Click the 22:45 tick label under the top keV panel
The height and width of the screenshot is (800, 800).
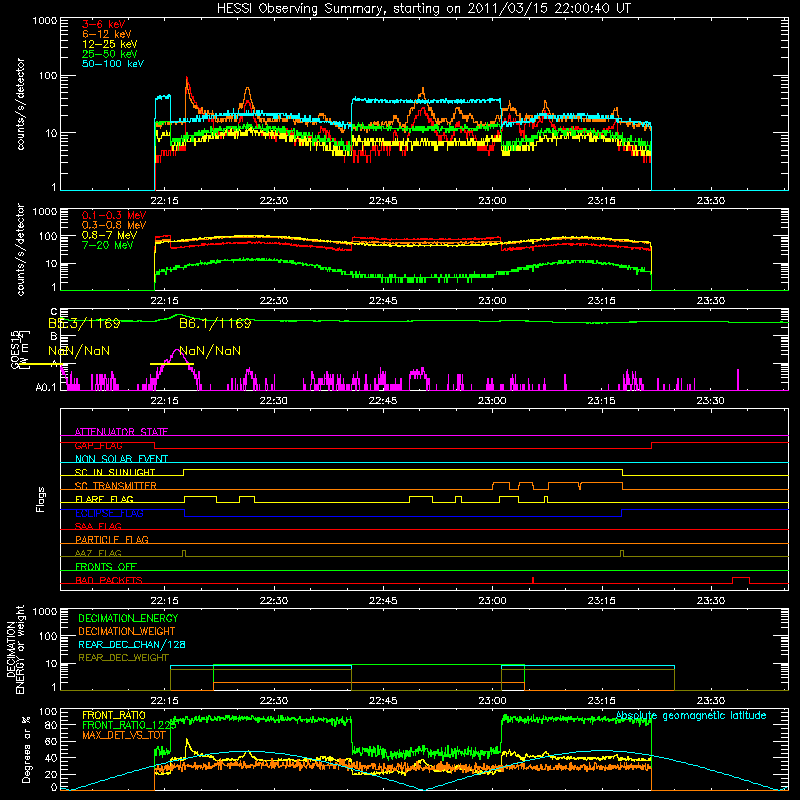383,201
